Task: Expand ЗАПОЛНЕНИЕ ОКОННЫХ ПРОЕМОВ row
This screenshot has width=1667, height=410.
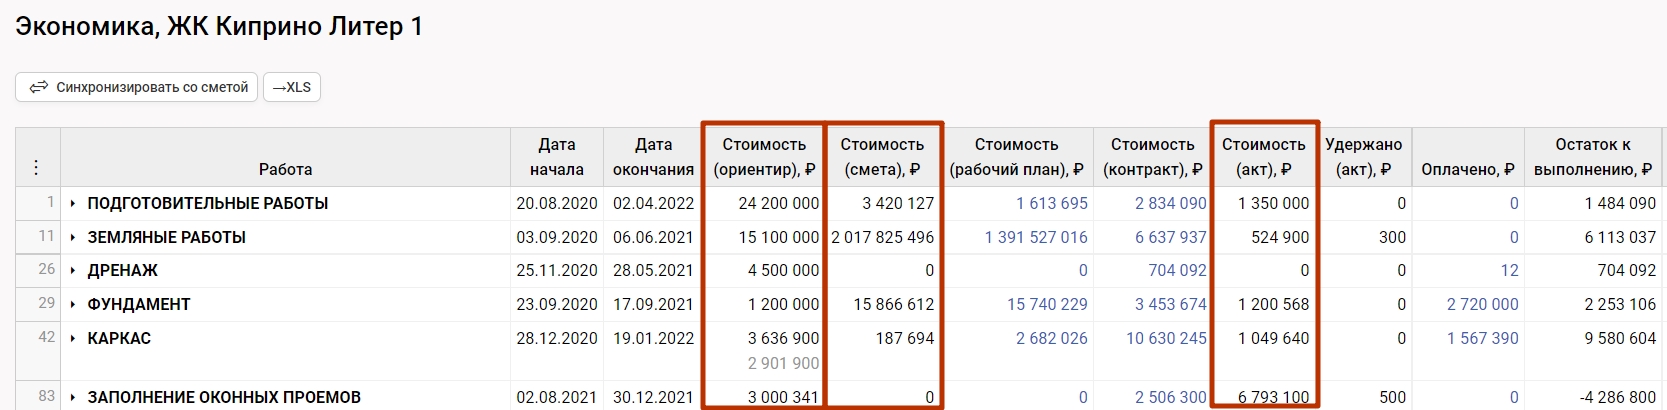Action: 73,398
